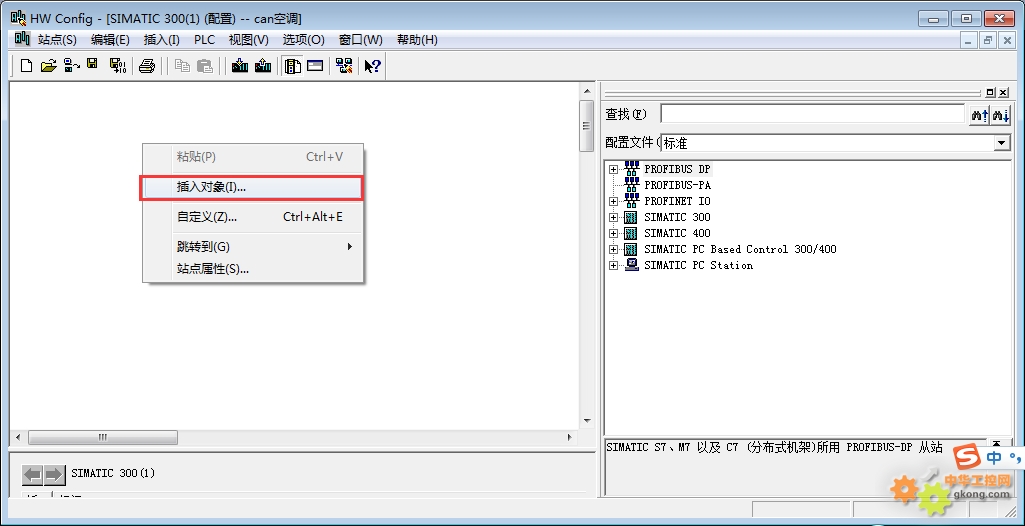This screenshot has width=1025, height=526.
Task: Open the 帮助(H) menu
Action: tap(417, 40)
